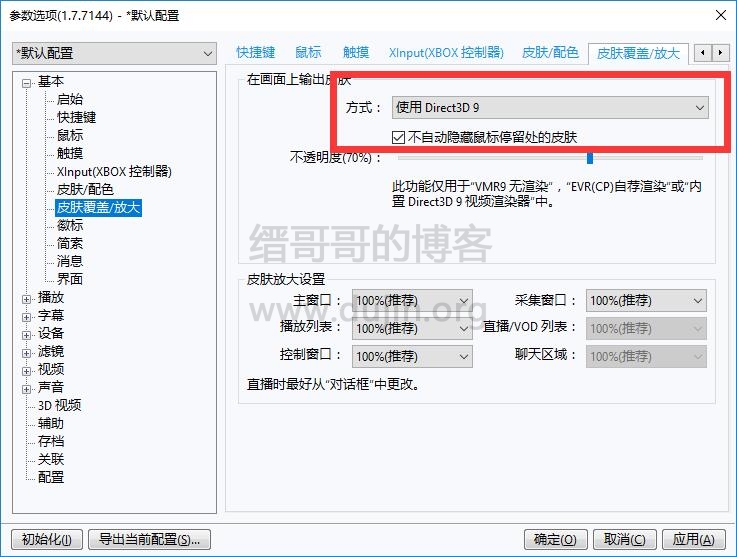Confirm with the 确定(O) button
This screenshot has width=737, height=557.
click(556, 539)
